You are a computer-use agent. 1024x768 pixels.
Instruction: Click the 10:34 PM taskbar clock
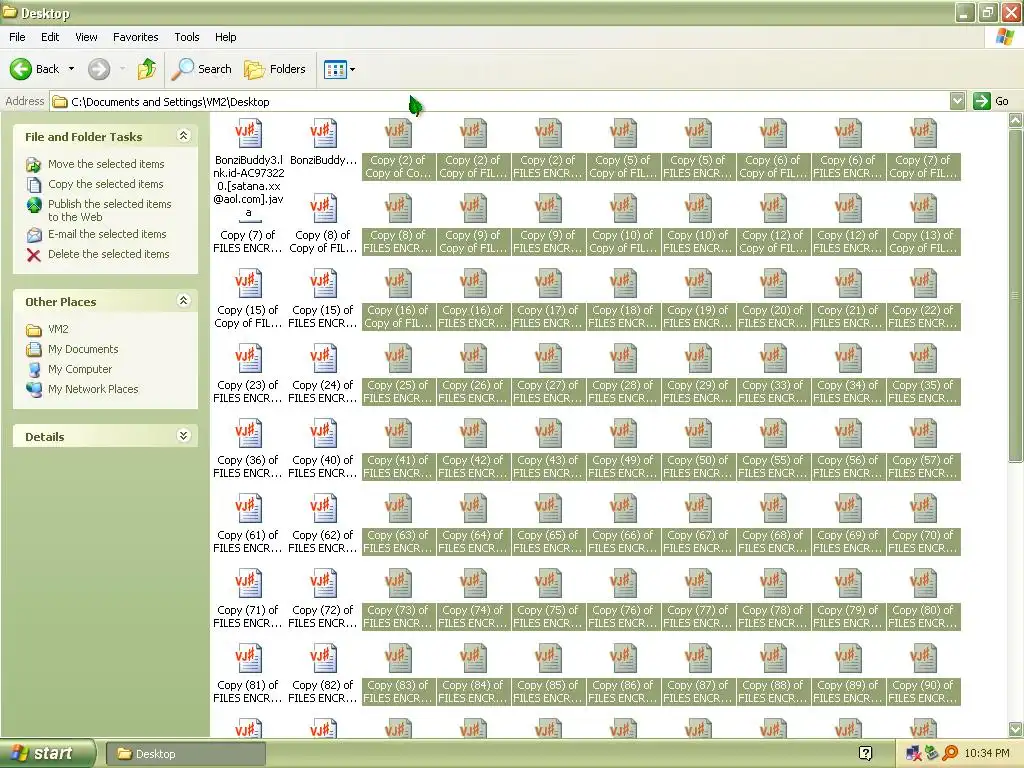click(986, 754)
